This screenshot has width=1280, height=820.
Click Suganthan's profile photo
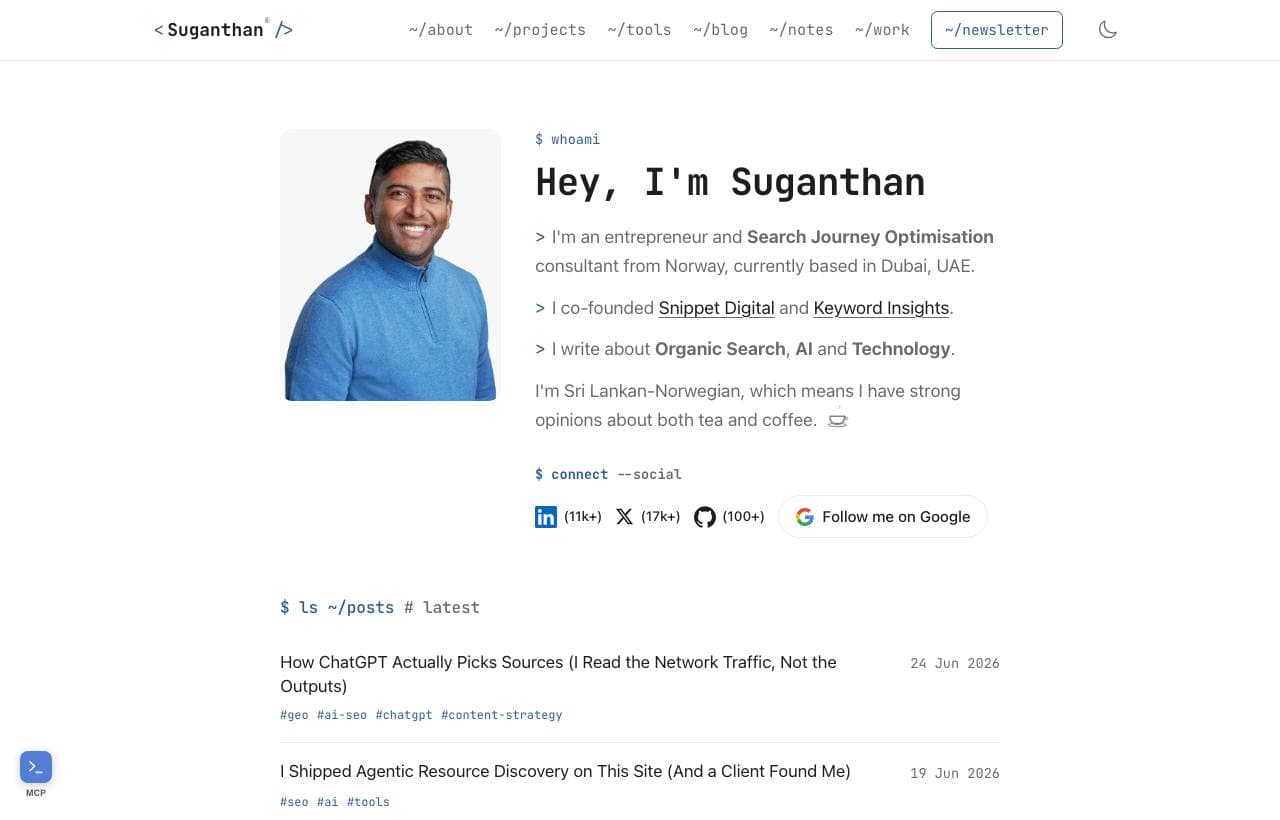coord(390,265)
